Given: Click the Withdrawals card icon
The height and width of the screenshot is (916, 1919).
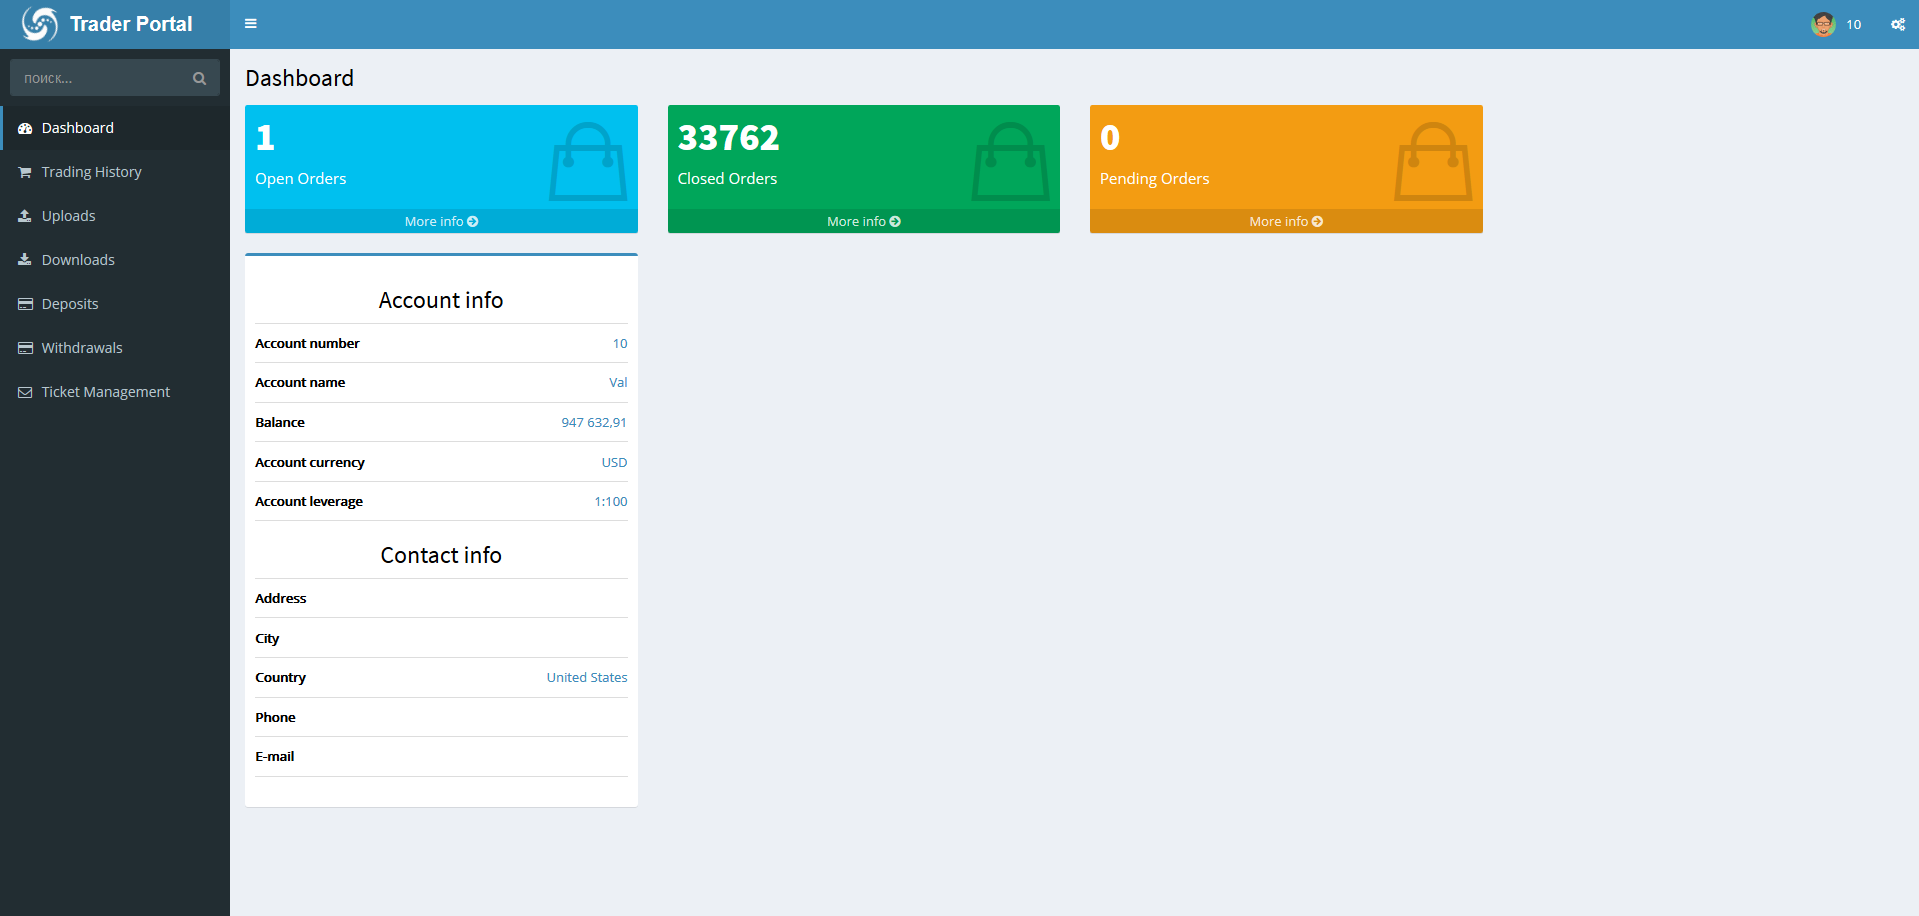Looking at the screenshot, I should 25,348.
